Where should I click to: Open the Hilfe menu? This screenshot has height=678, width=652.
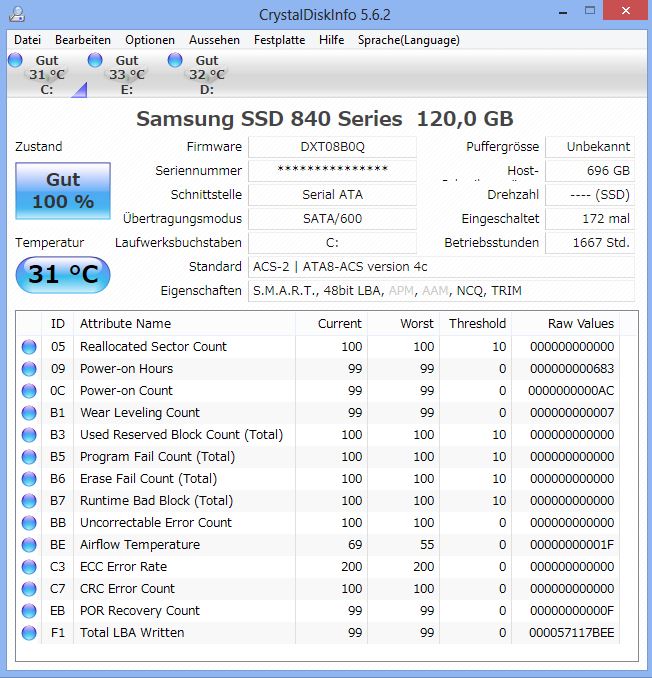(x=331, y=40)
